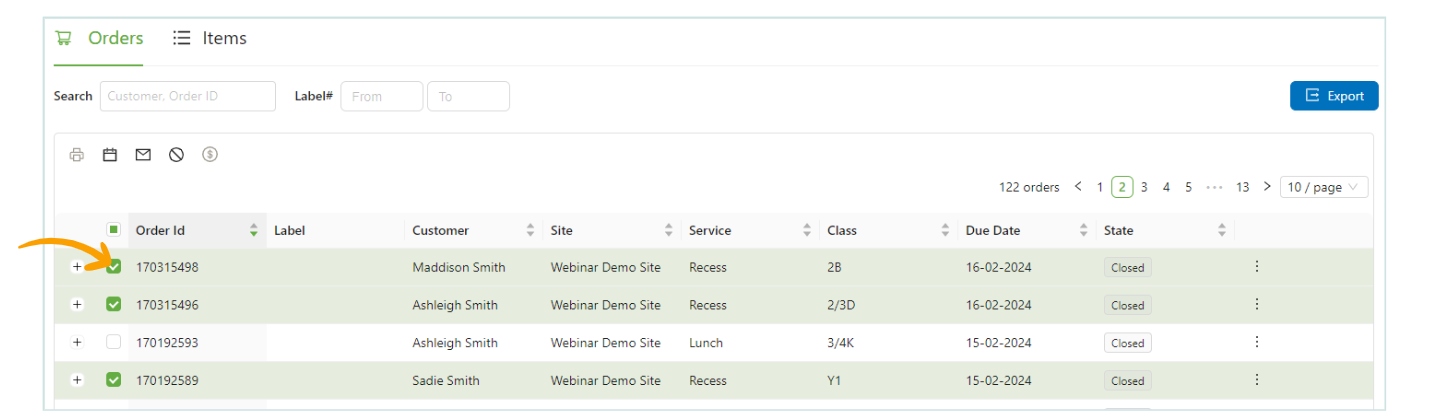Click the Customer, Order ID search field
Viewport: 1443px width, 419px height.
pos(188,96)
